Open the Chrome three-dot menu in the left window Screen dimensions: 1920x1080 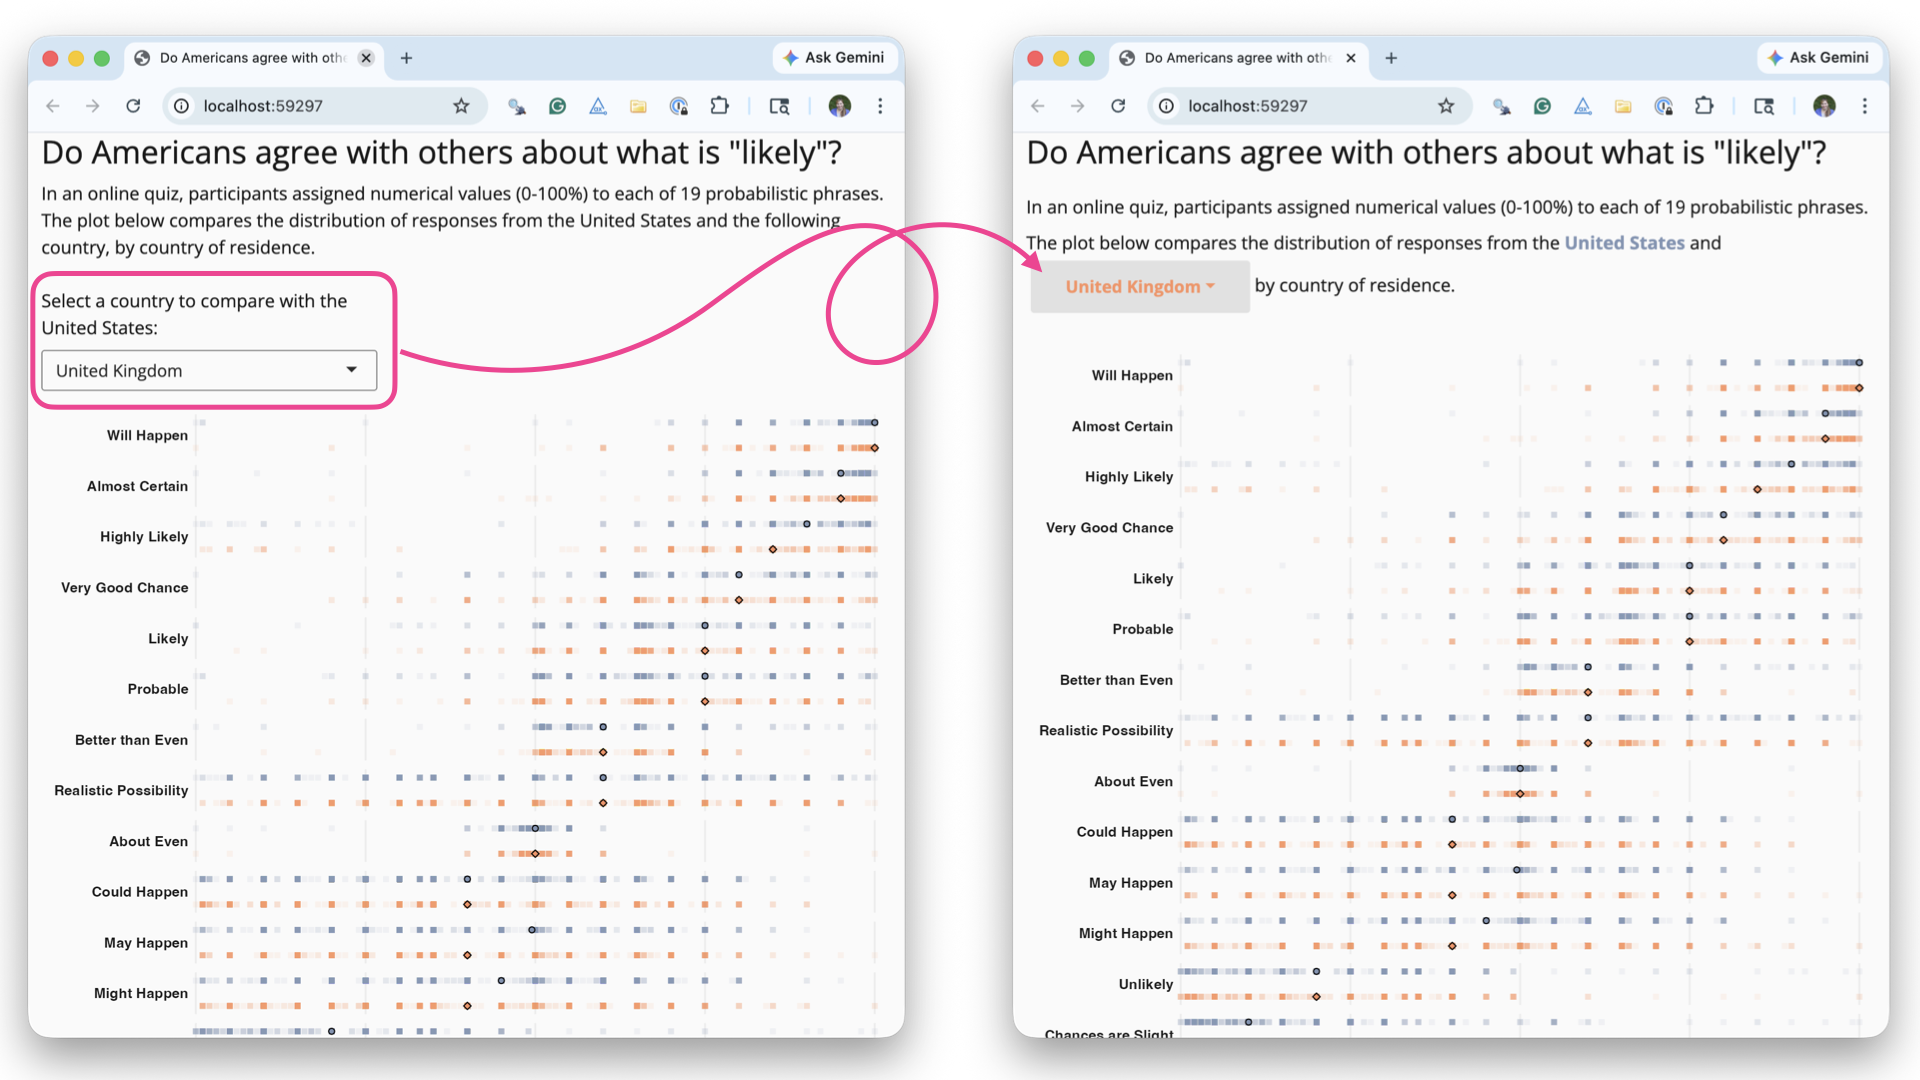pos(880,106)
